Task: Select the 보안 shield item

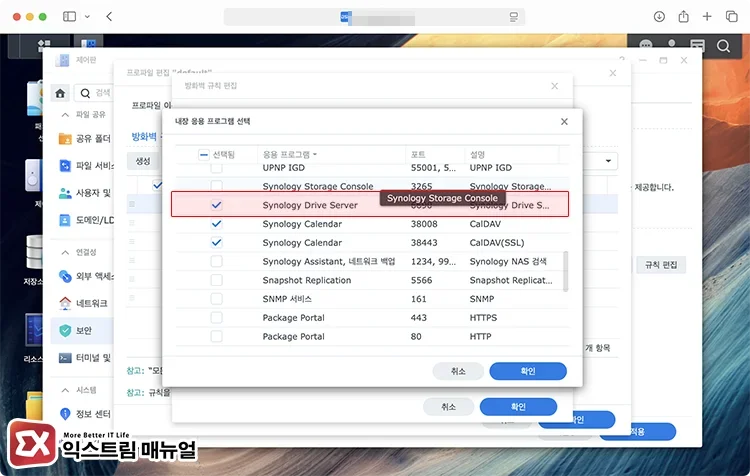Action: point(85,329)
